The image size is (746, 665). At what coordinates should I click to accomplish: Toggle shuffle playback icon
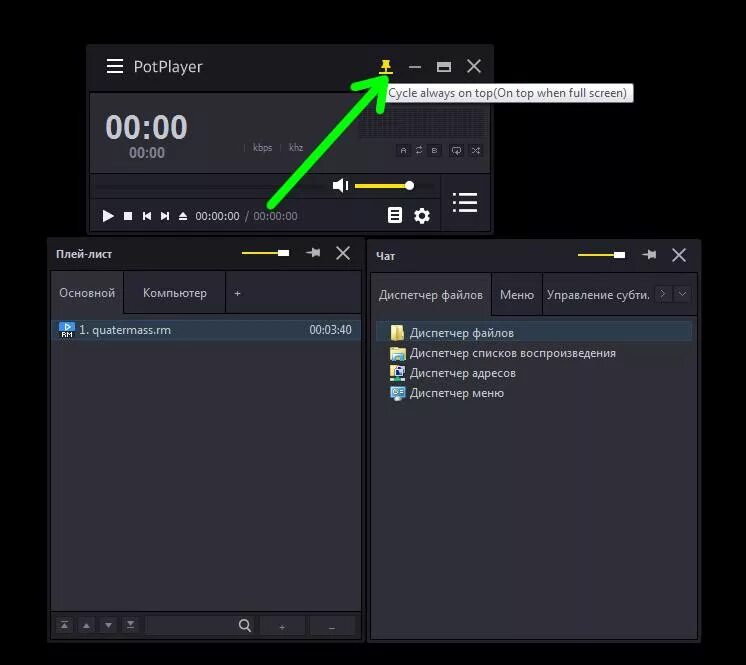coord(476,151)
